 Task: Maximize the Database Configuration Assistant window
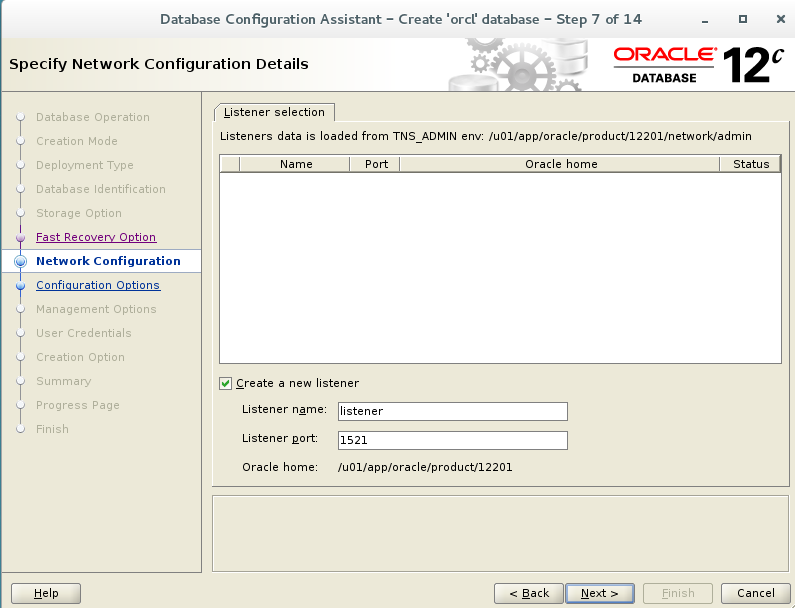[x=743, y=19]
